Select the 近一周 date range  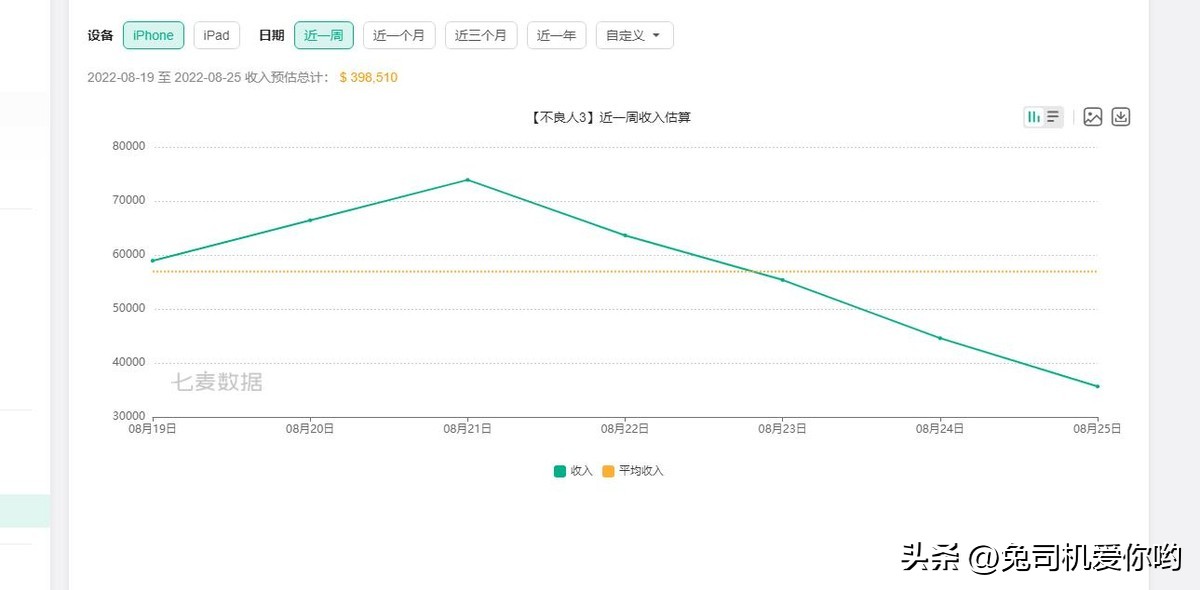[323, 35]
